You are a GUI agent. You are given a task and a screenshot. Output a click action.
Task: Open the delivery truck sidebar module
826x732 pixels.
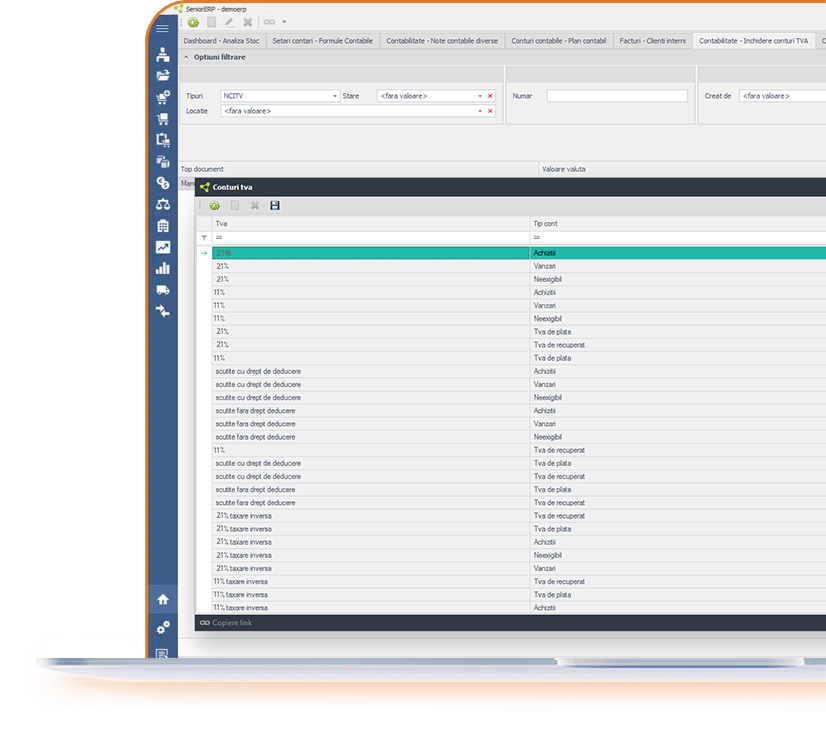click(162, 290)
